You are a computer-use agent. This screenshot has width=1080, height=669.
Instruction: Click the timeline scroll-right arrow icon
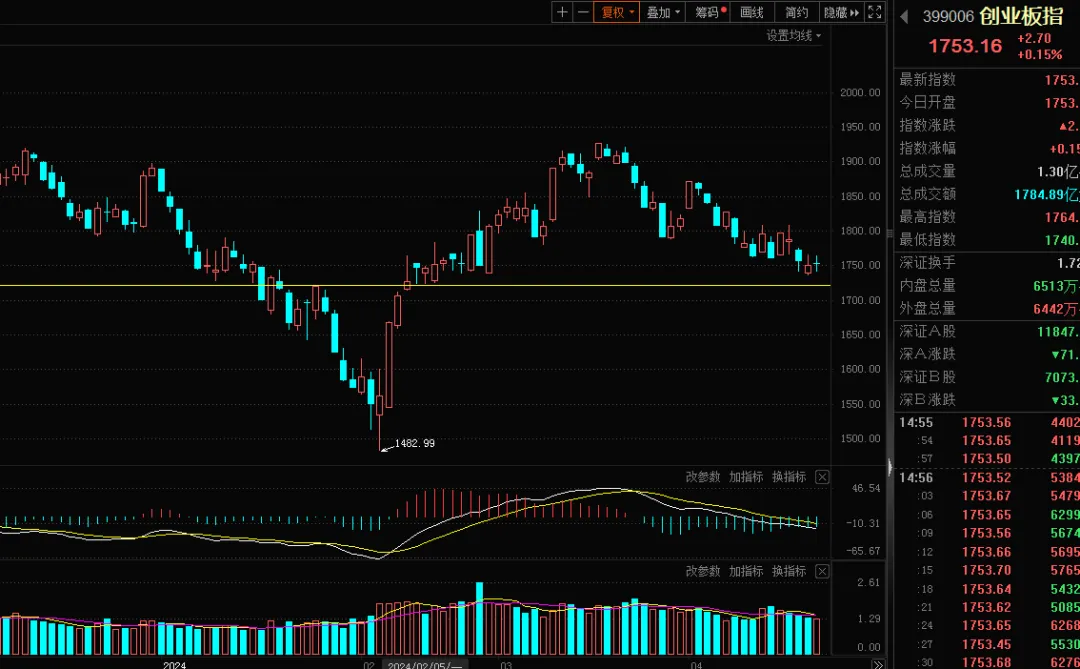878,664
